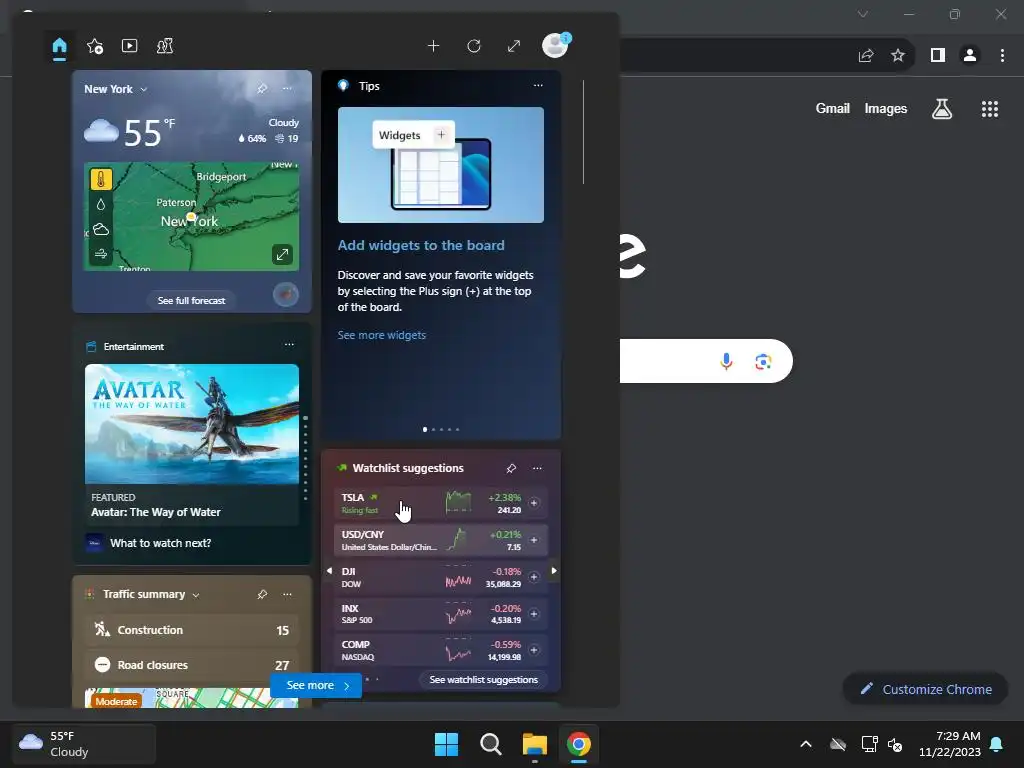Screen dimensions: 1024x768
Task: Start voice search with microphone
Action: click(726, 361)
